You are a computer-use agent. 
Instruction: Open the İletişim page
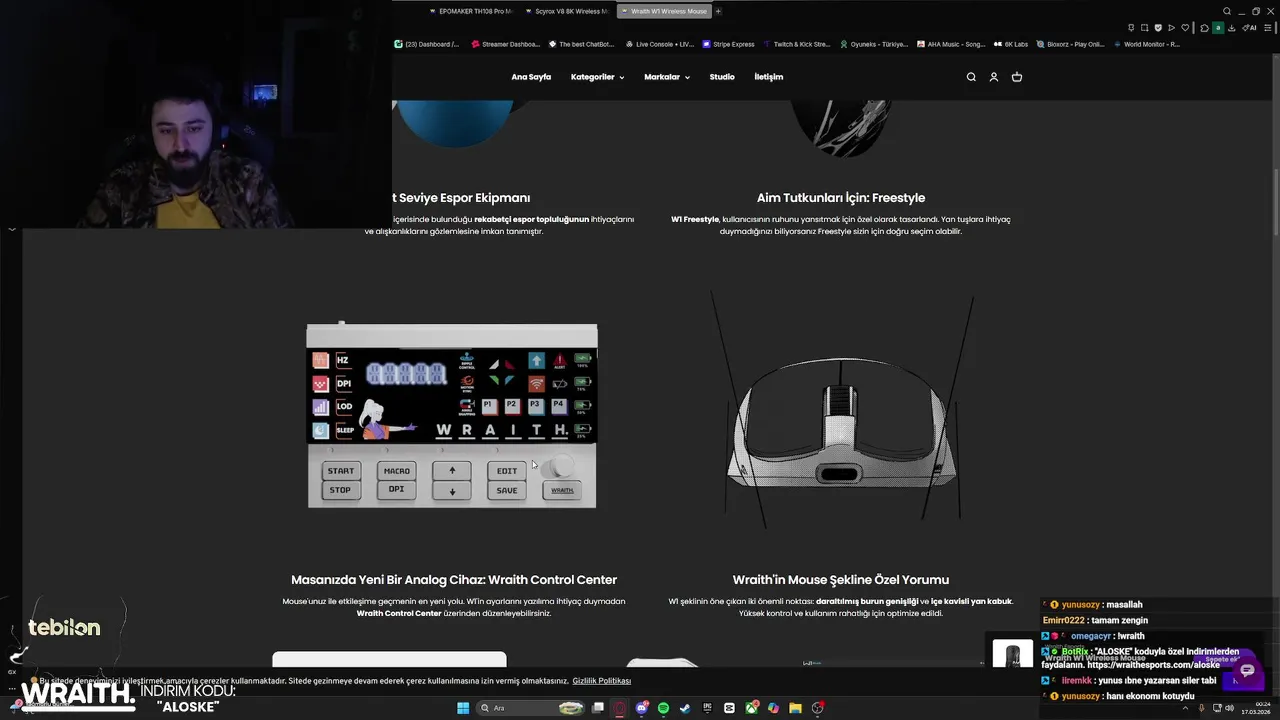(769, 77)
